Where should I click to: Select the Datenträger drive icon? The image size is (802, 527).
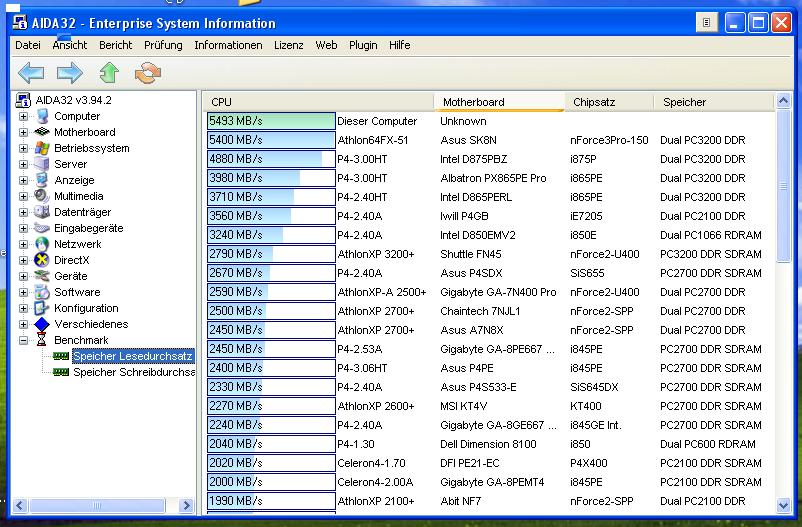[x=42, y=212]
